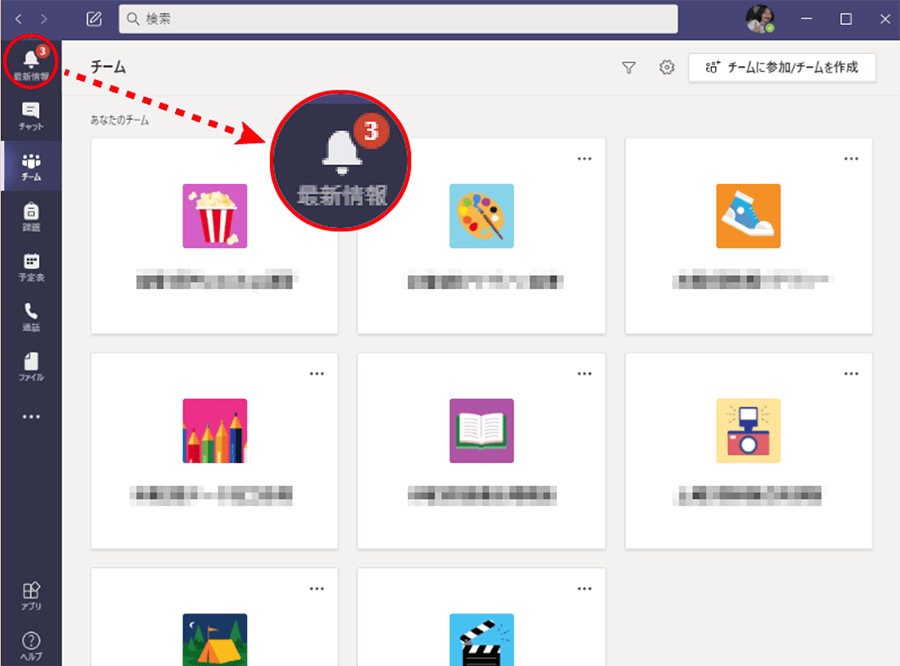Open the profile avatar menu
Screen dimensions: 900x666
[759, 19]
